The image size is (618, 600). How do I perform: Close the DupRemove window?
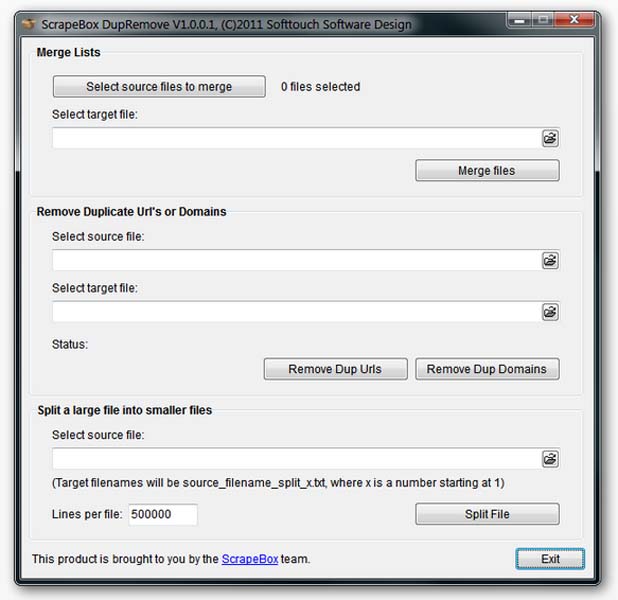(574, 19)
